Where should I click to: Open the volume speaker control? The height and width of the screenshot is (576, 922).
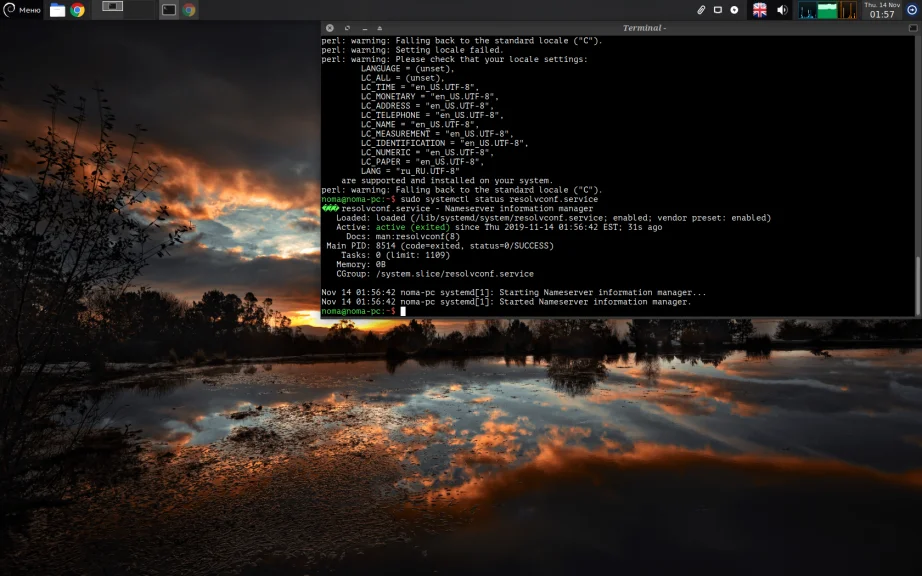782,10
